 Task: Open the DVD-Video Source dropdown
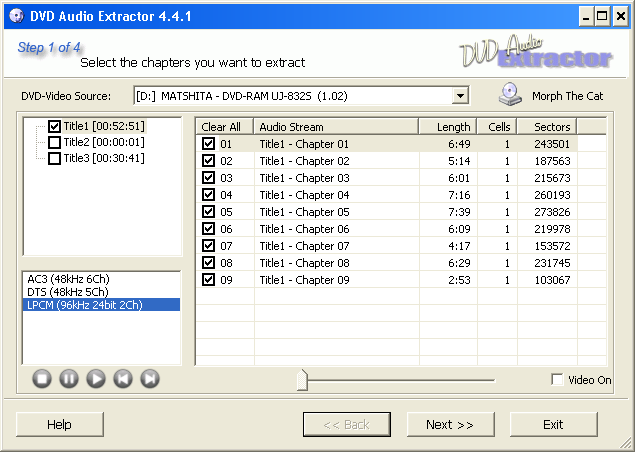pos(460,96)
